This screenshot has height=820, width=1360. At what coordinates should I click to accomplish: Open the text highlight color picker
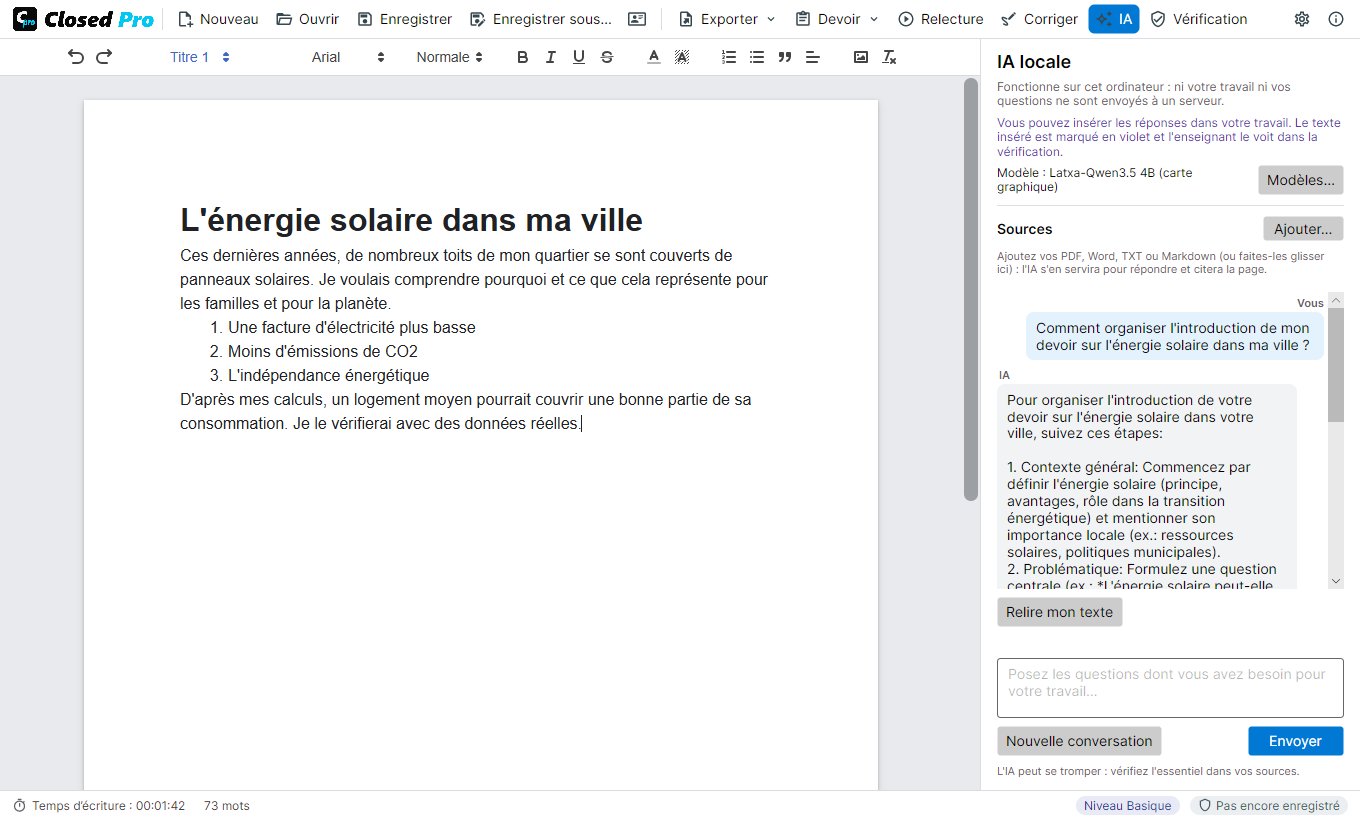coord(682,57)
